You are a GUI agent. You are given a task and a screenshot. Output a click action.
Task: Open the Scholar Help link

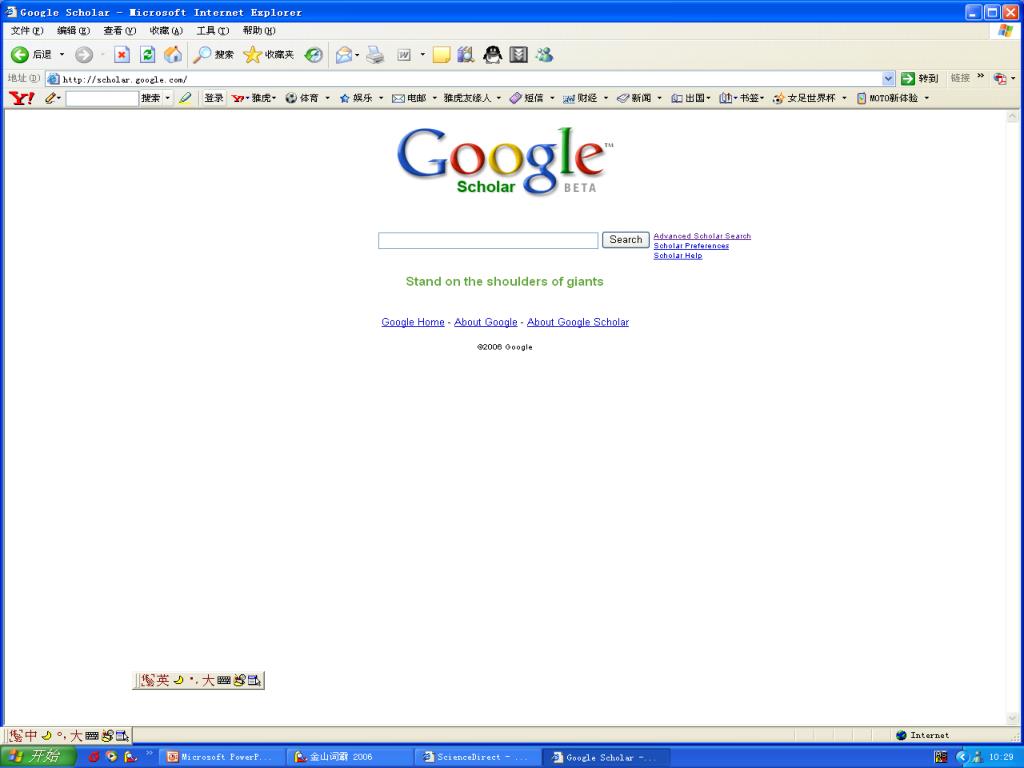tap(678, 255)
